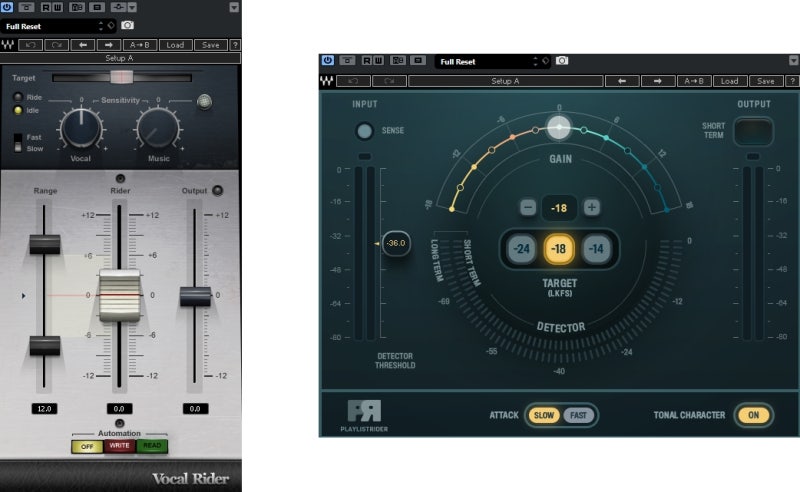The height and width of the screenshot is (492, 800).
Task: Click Vocal Rider next preset arrow
Action: (109, 45)
